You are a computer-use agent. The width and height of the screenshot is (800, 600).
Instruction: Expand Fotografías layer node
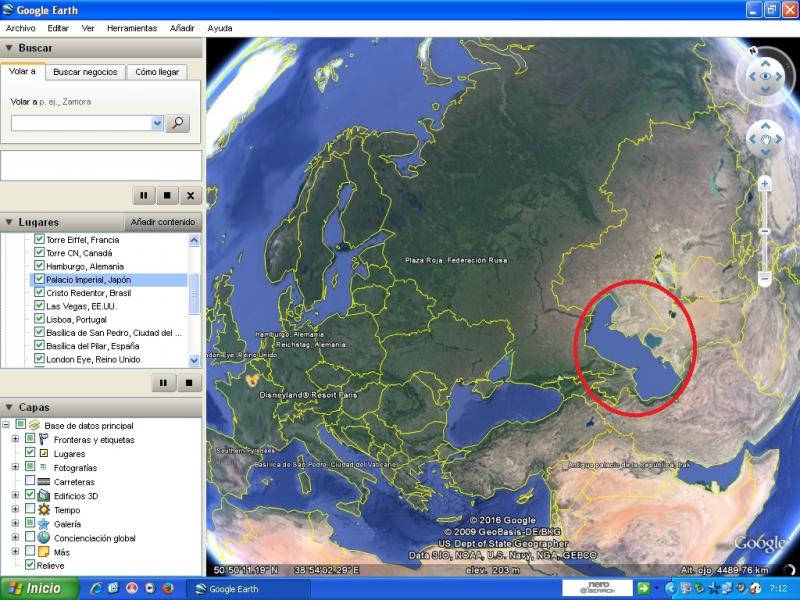pos(15,467)
